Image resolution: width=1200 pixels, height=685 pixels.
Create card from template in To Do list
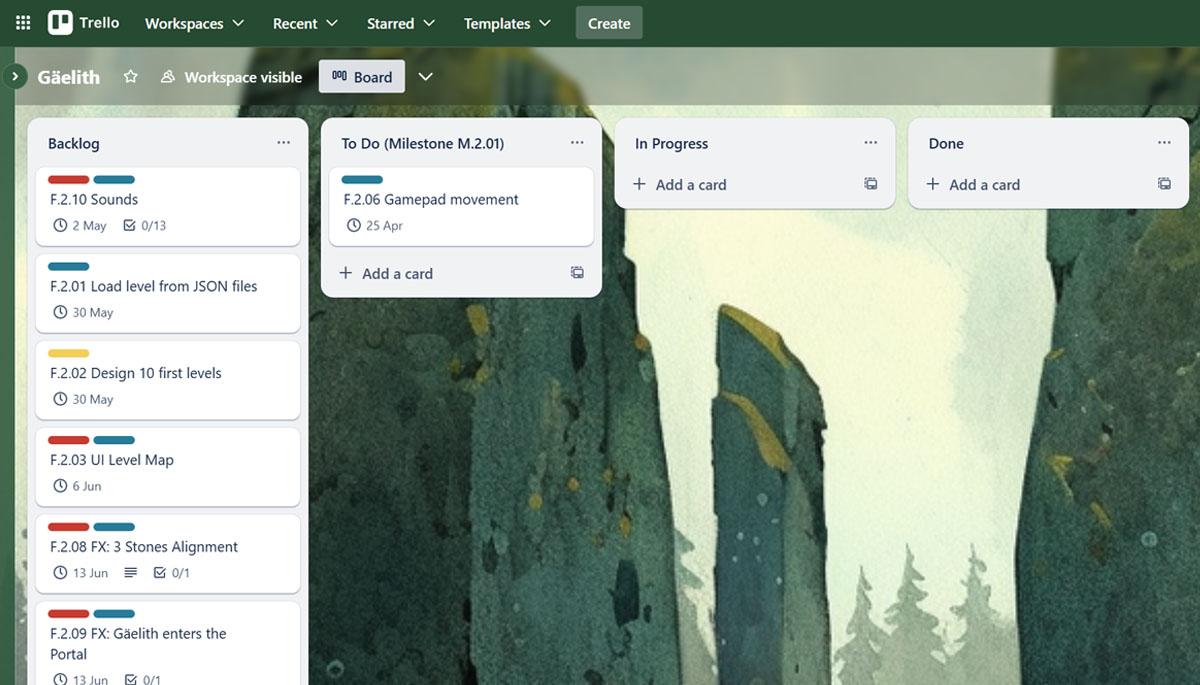(x=577, y=272)
